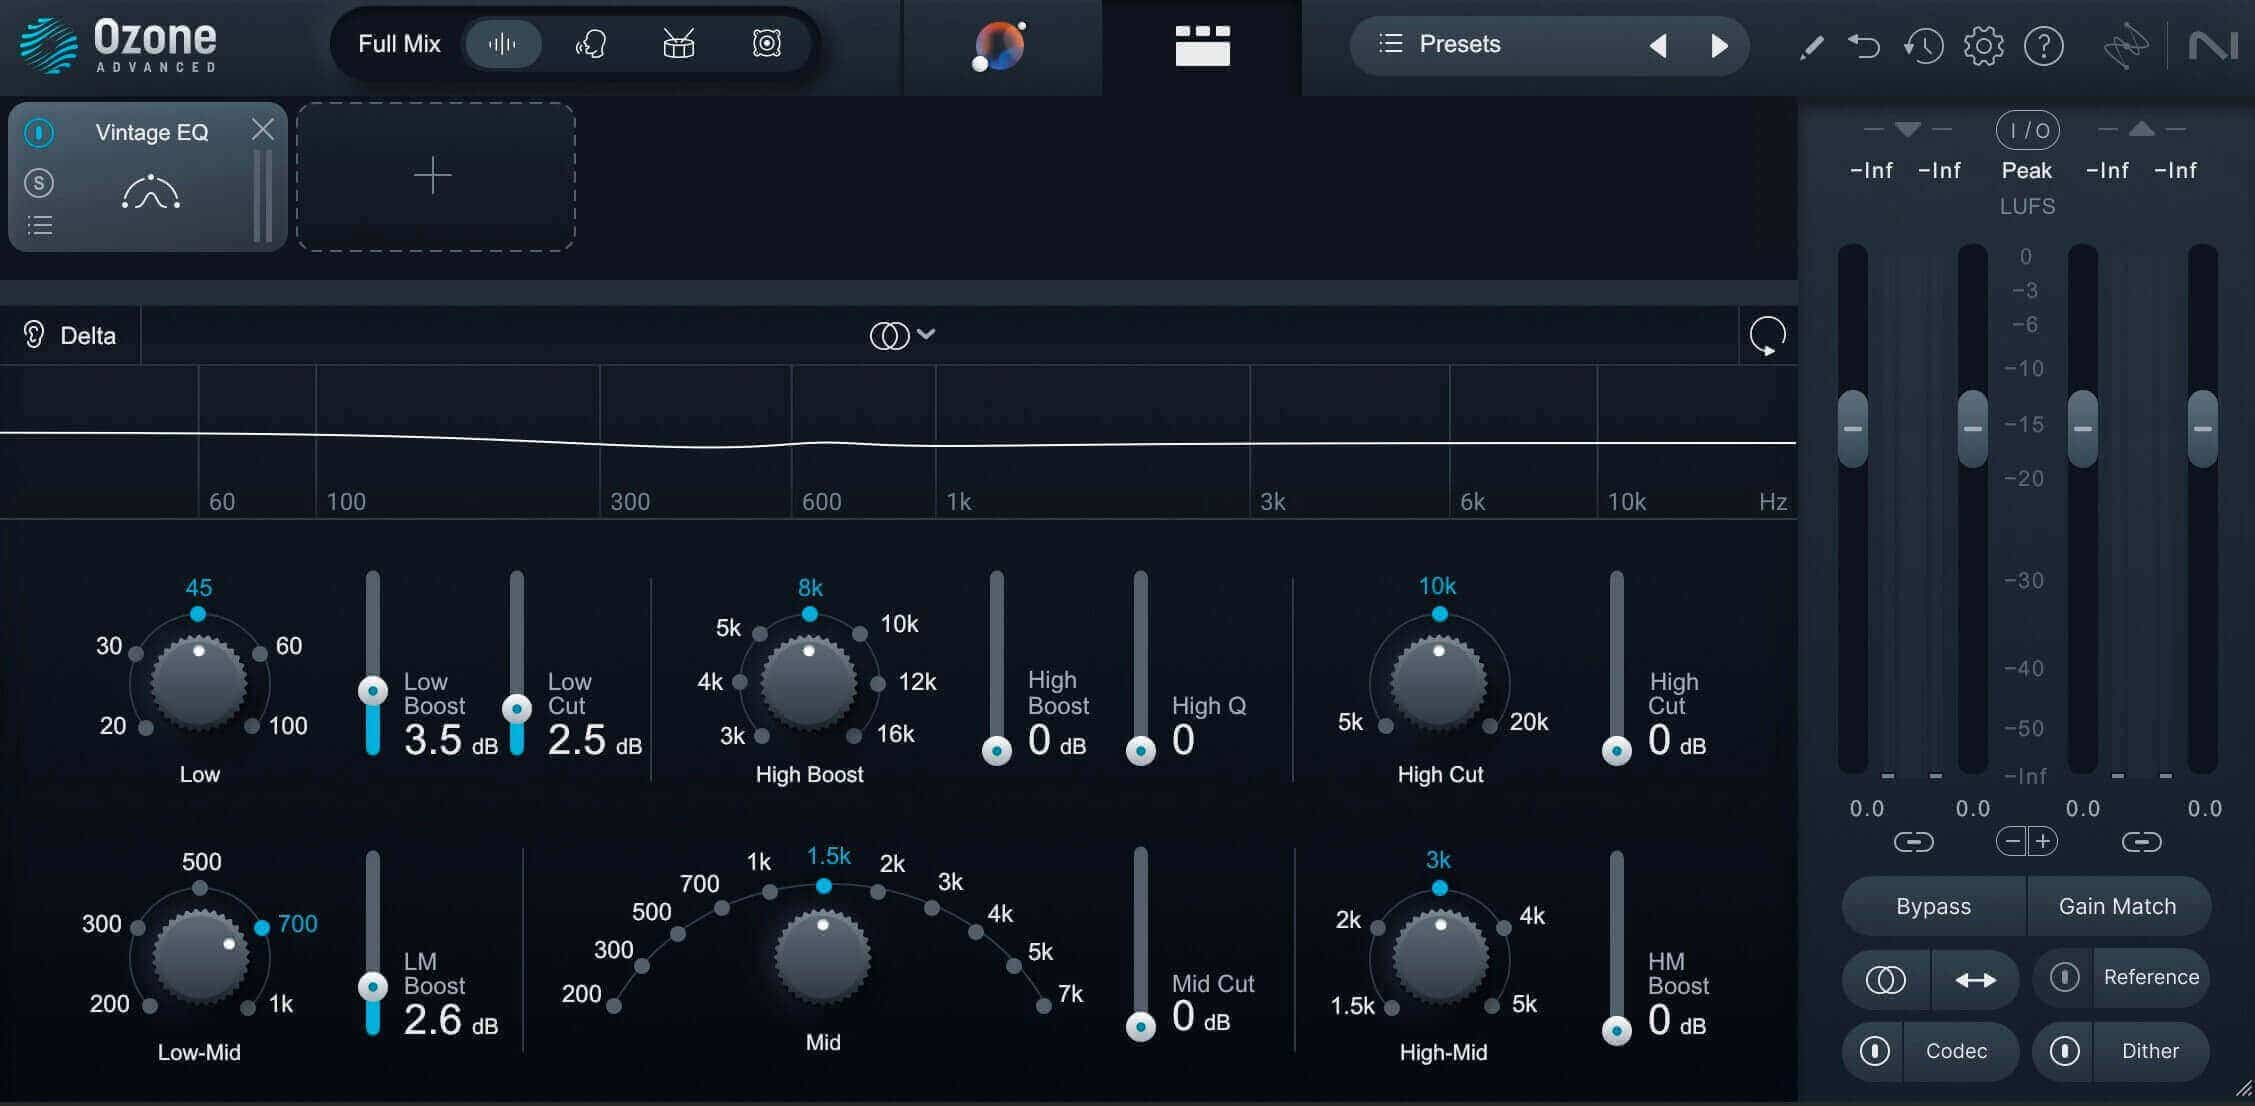The image size is (2255, 1106).
Task: Toggle Delta listening mode
Action: point(70,335)
